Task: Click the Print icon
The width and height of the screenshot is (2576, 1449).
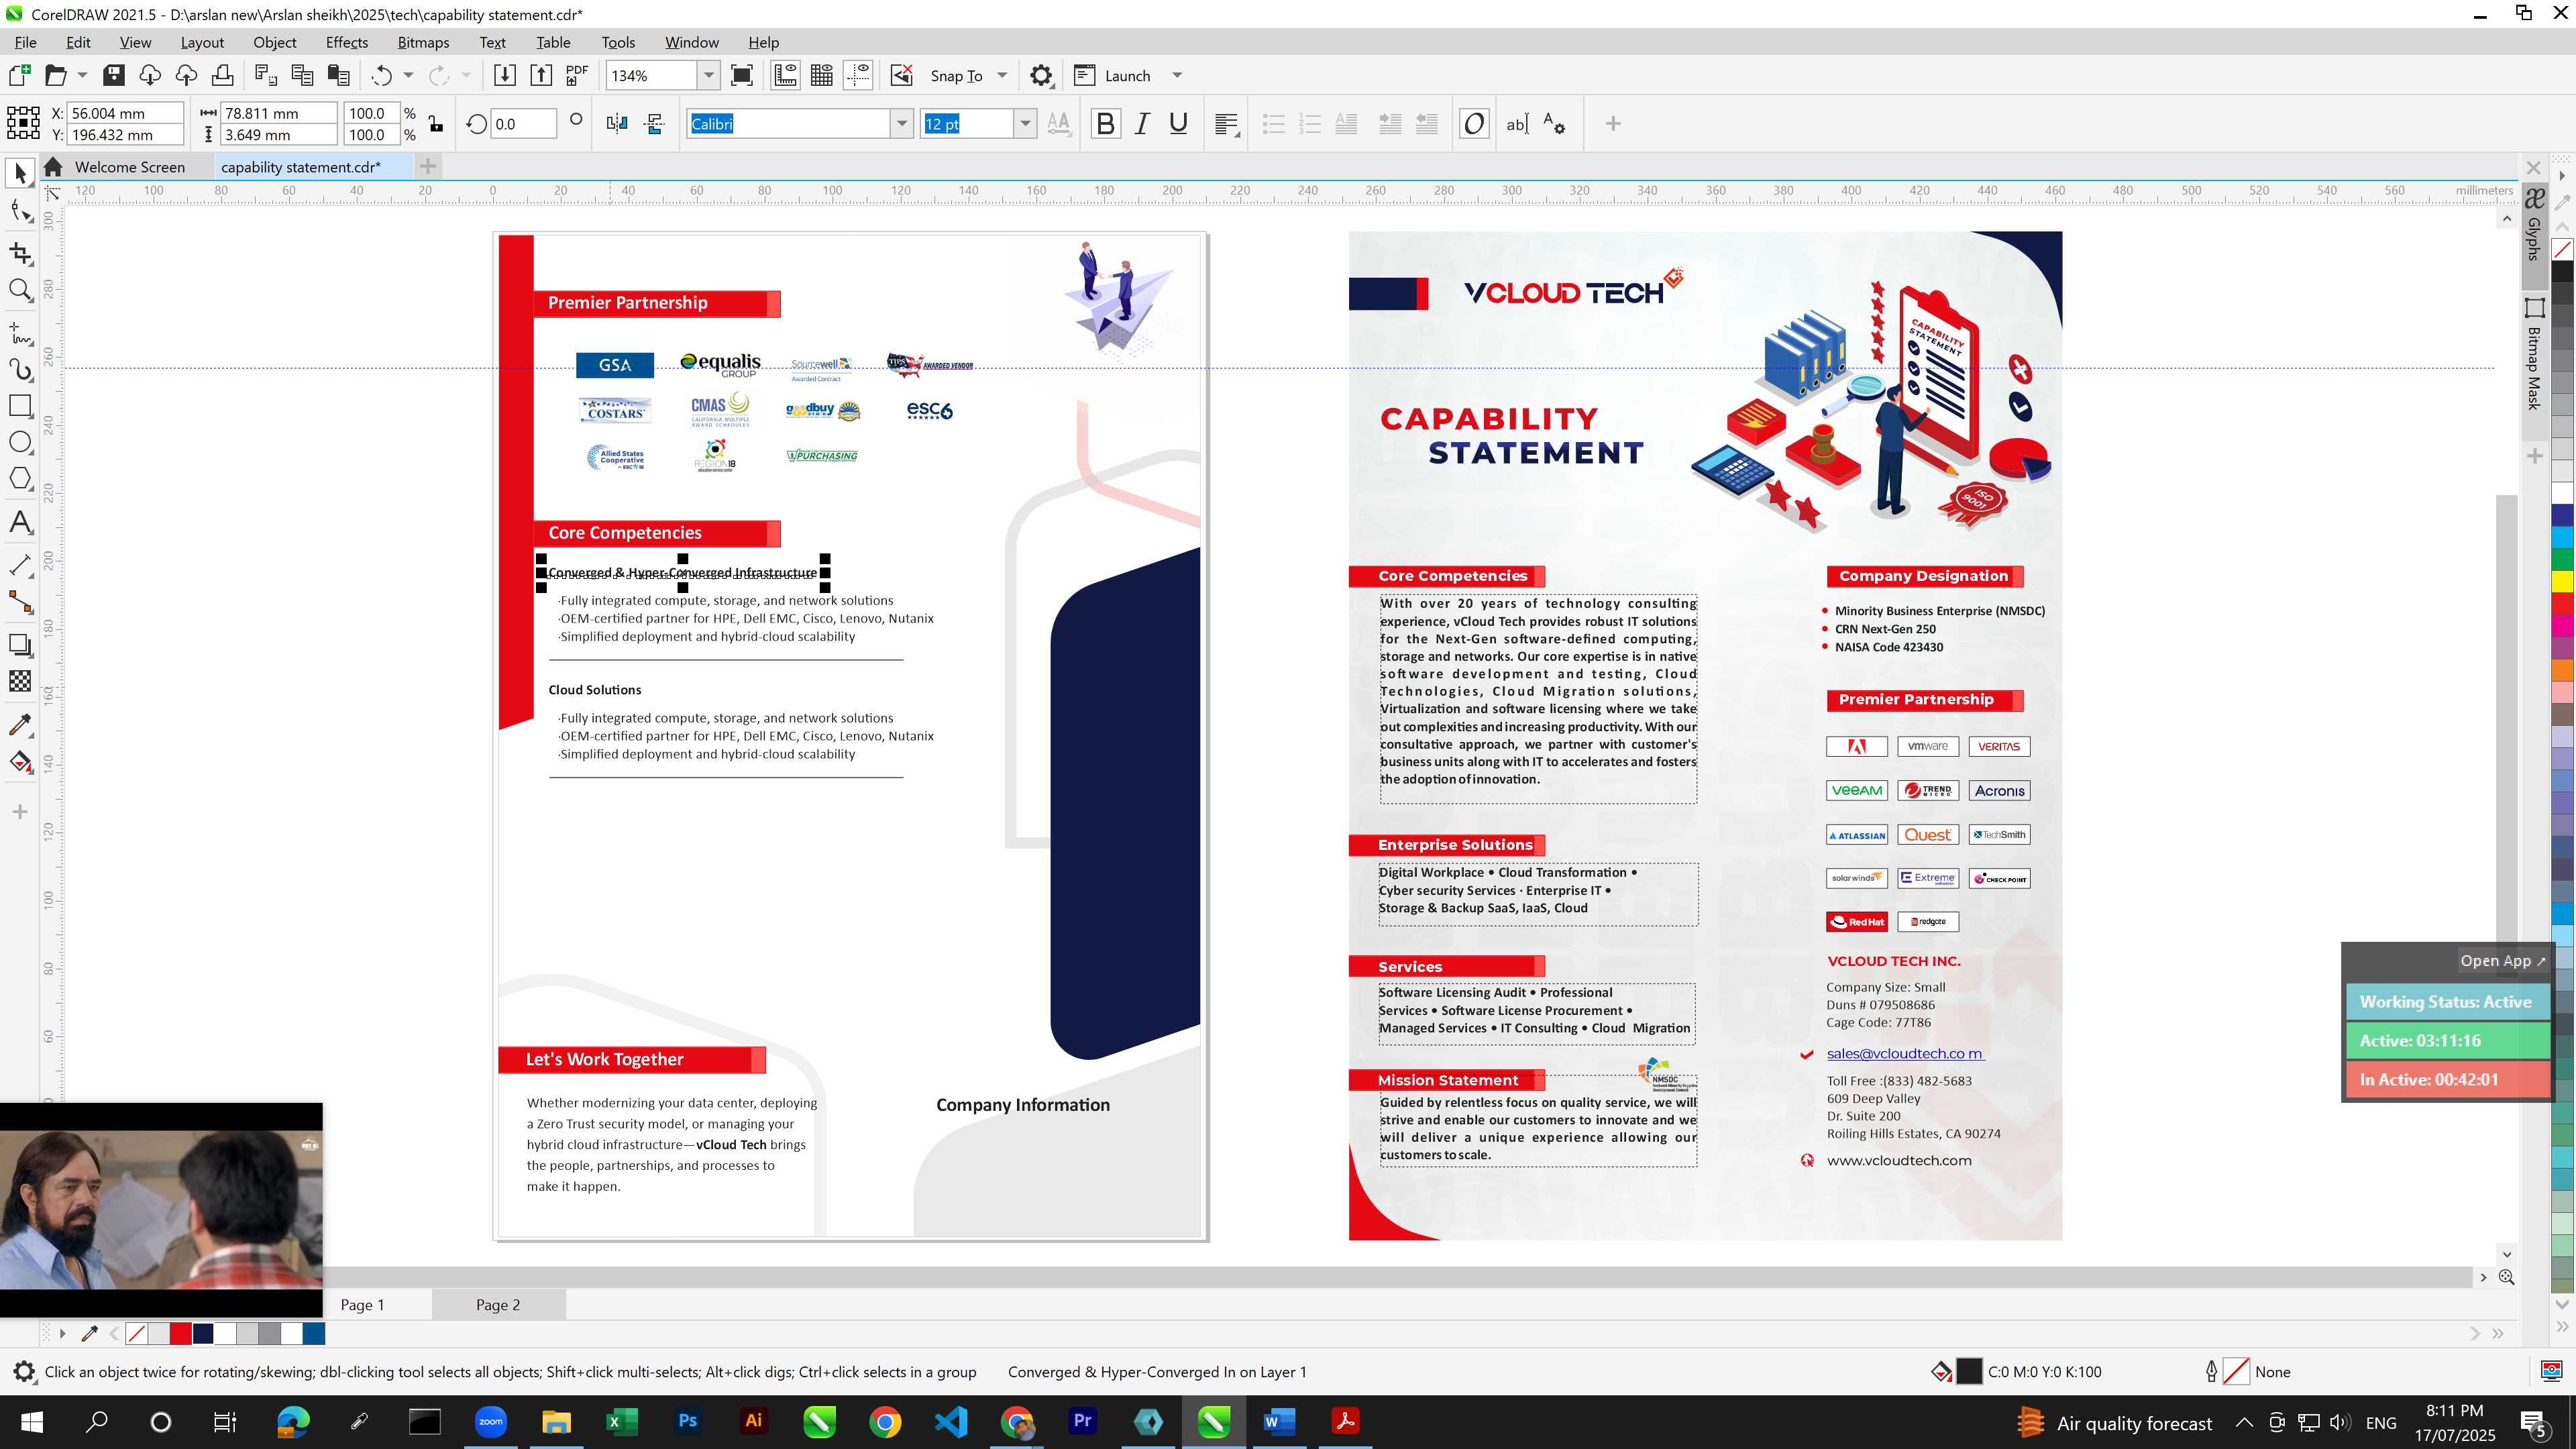Action: (222, 75)
